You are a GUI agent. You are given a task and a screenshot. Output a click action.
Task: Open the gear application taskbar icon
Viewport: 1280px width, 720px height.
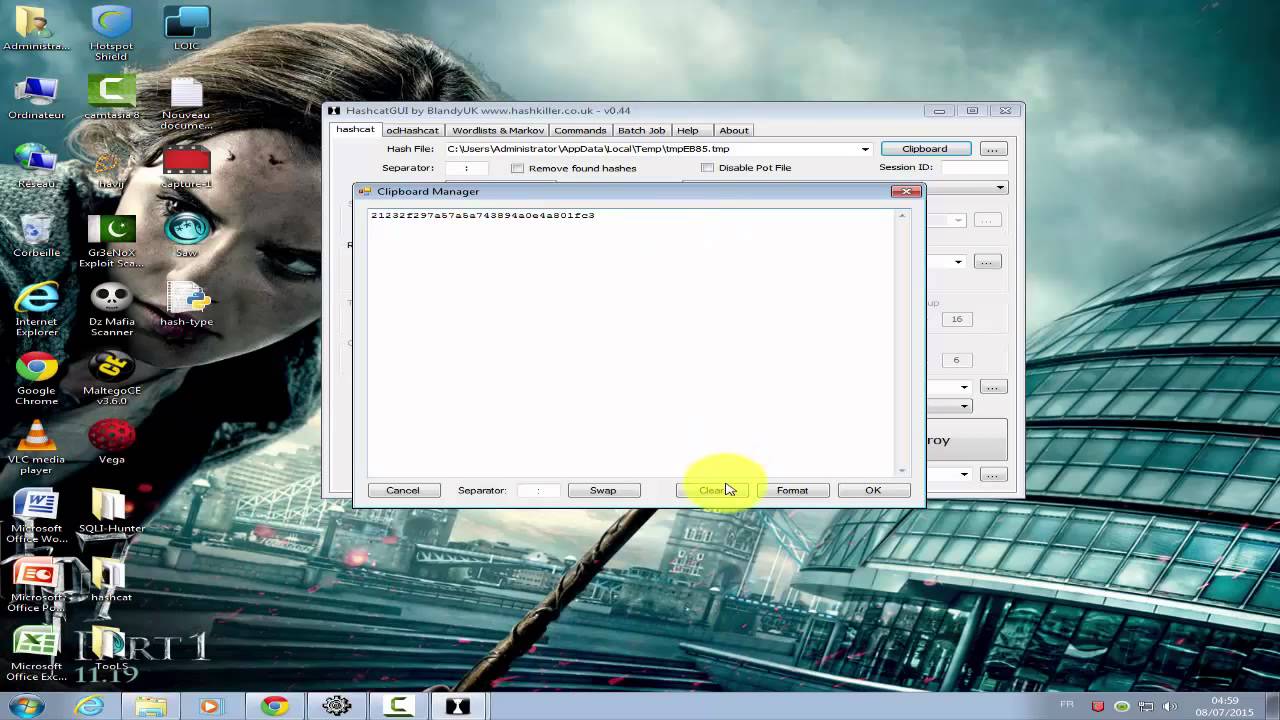coord(336,705)
